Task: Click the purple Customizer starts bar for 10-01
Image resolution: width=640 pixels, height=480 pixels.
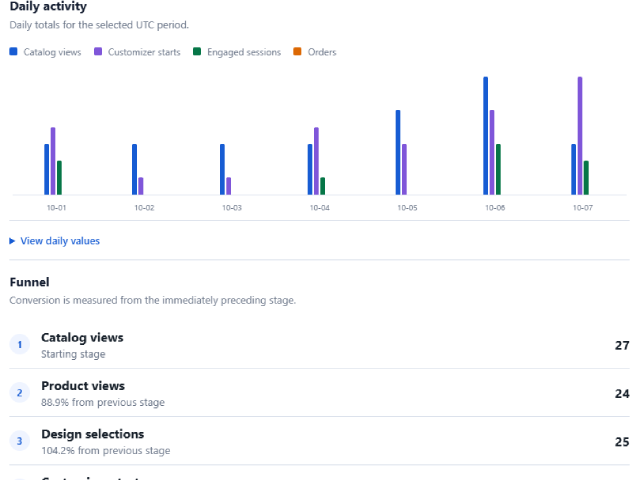Action: click(x=53, y=161)
